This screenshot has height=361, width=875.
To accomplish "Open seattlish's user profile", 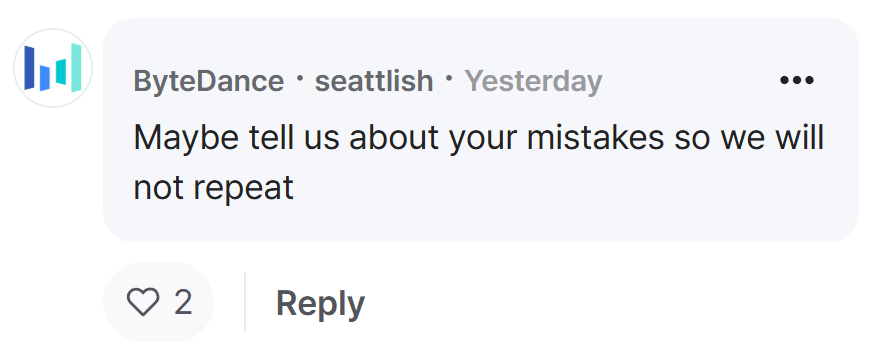I will coord(374,81).
